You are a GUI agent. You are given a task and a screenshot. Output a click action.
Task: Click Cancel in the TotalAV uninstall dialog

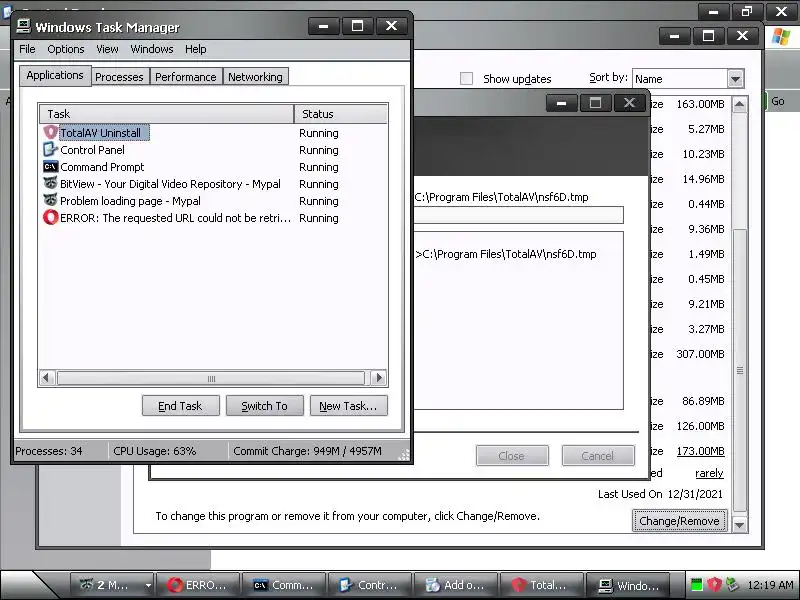click(x=598, y=456)
